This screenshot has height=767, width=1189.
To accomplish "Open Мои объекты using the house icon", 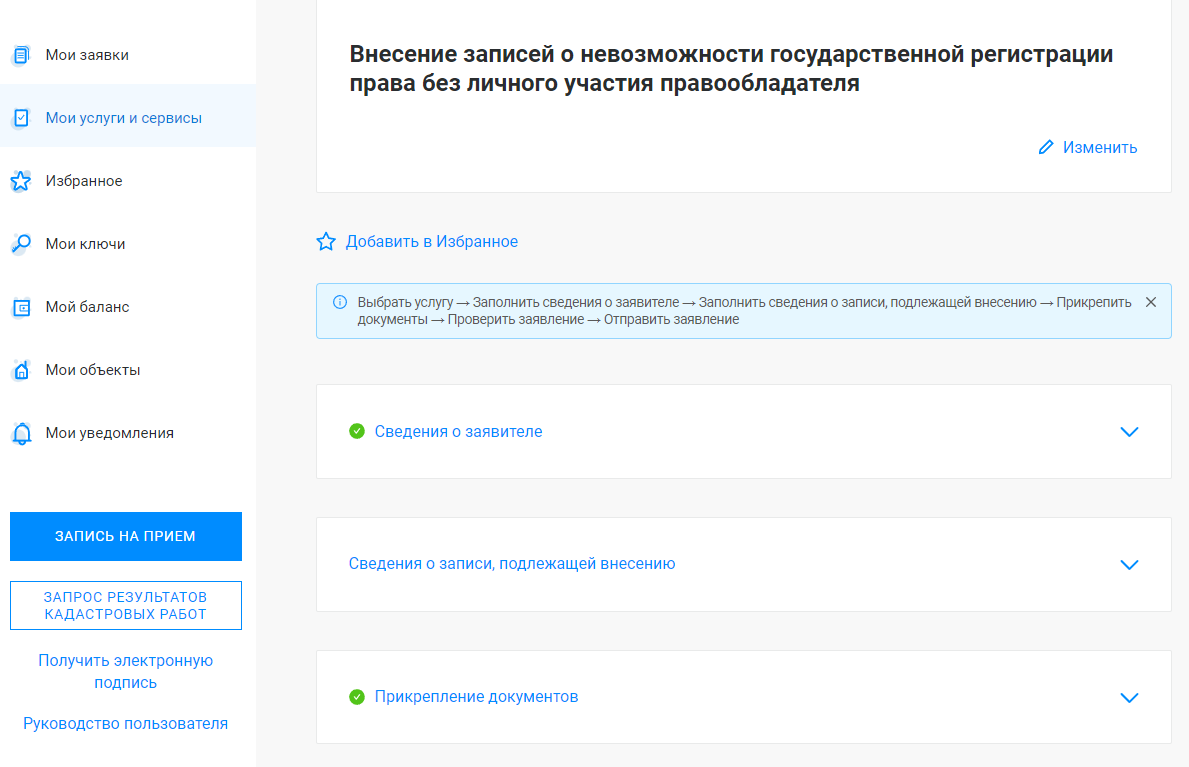I will (21, 369).
